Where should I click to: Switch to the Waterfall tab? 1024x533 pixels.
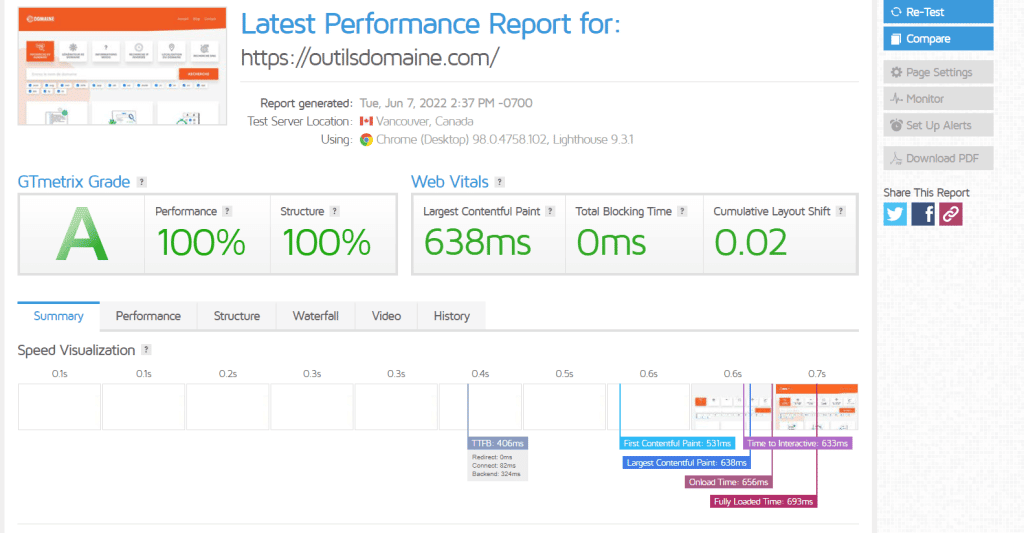coord(315,316)
